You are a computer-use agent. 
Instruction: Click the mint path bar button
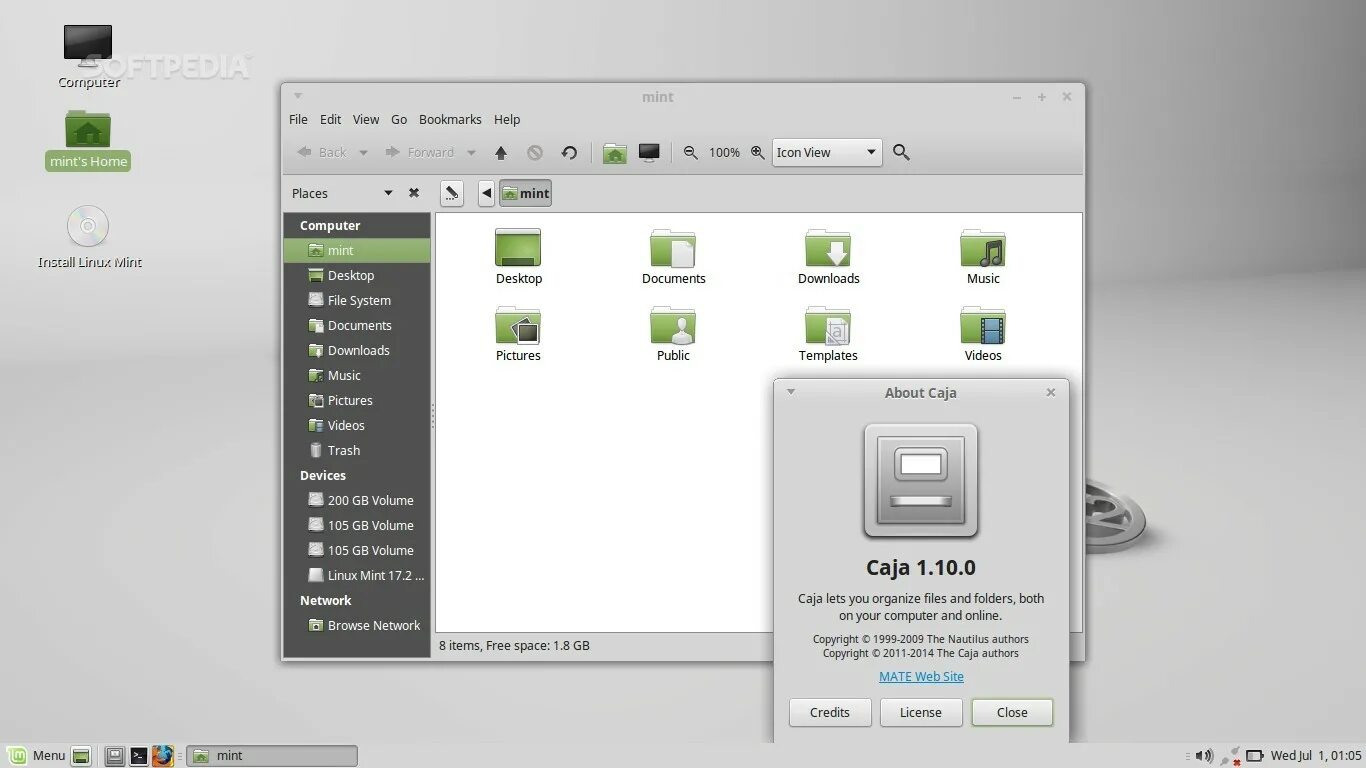tap(525, 193)
